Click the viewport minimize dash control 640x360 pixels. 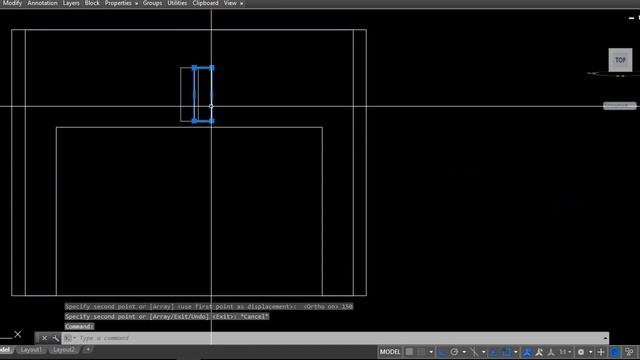pyautogui.click(x=631, y=18)
